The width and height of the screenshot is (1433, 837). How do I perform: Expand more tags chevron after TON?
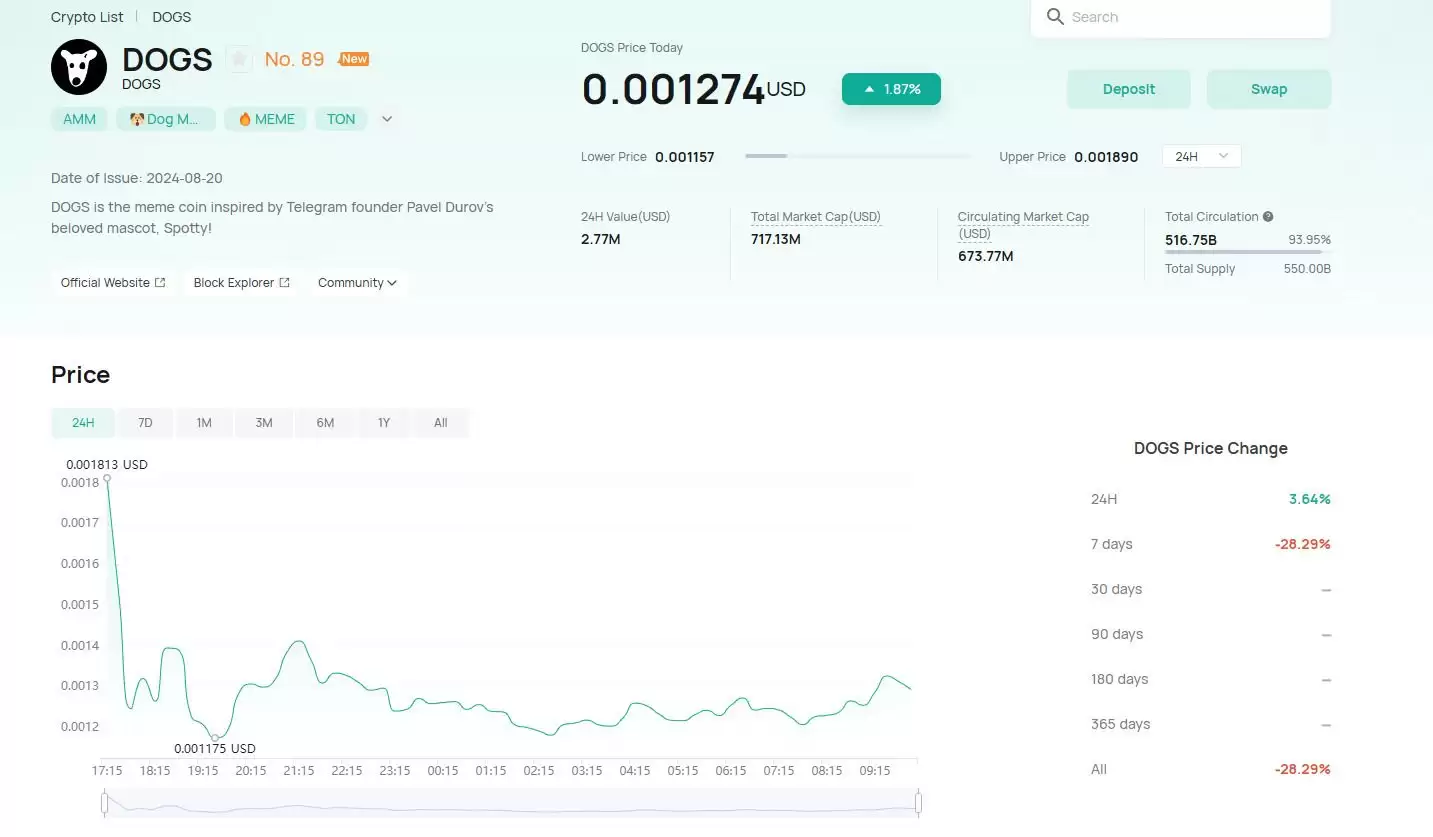387,119
